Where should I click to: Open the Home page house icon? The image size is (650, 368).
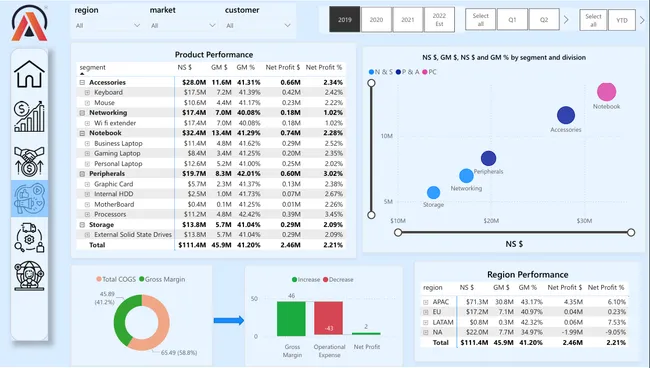[29, 74]
